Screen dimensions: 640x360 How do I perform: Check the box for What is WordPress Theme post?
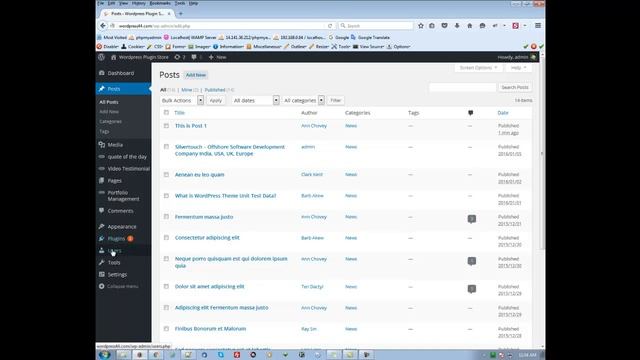click(x=166, y=196)
